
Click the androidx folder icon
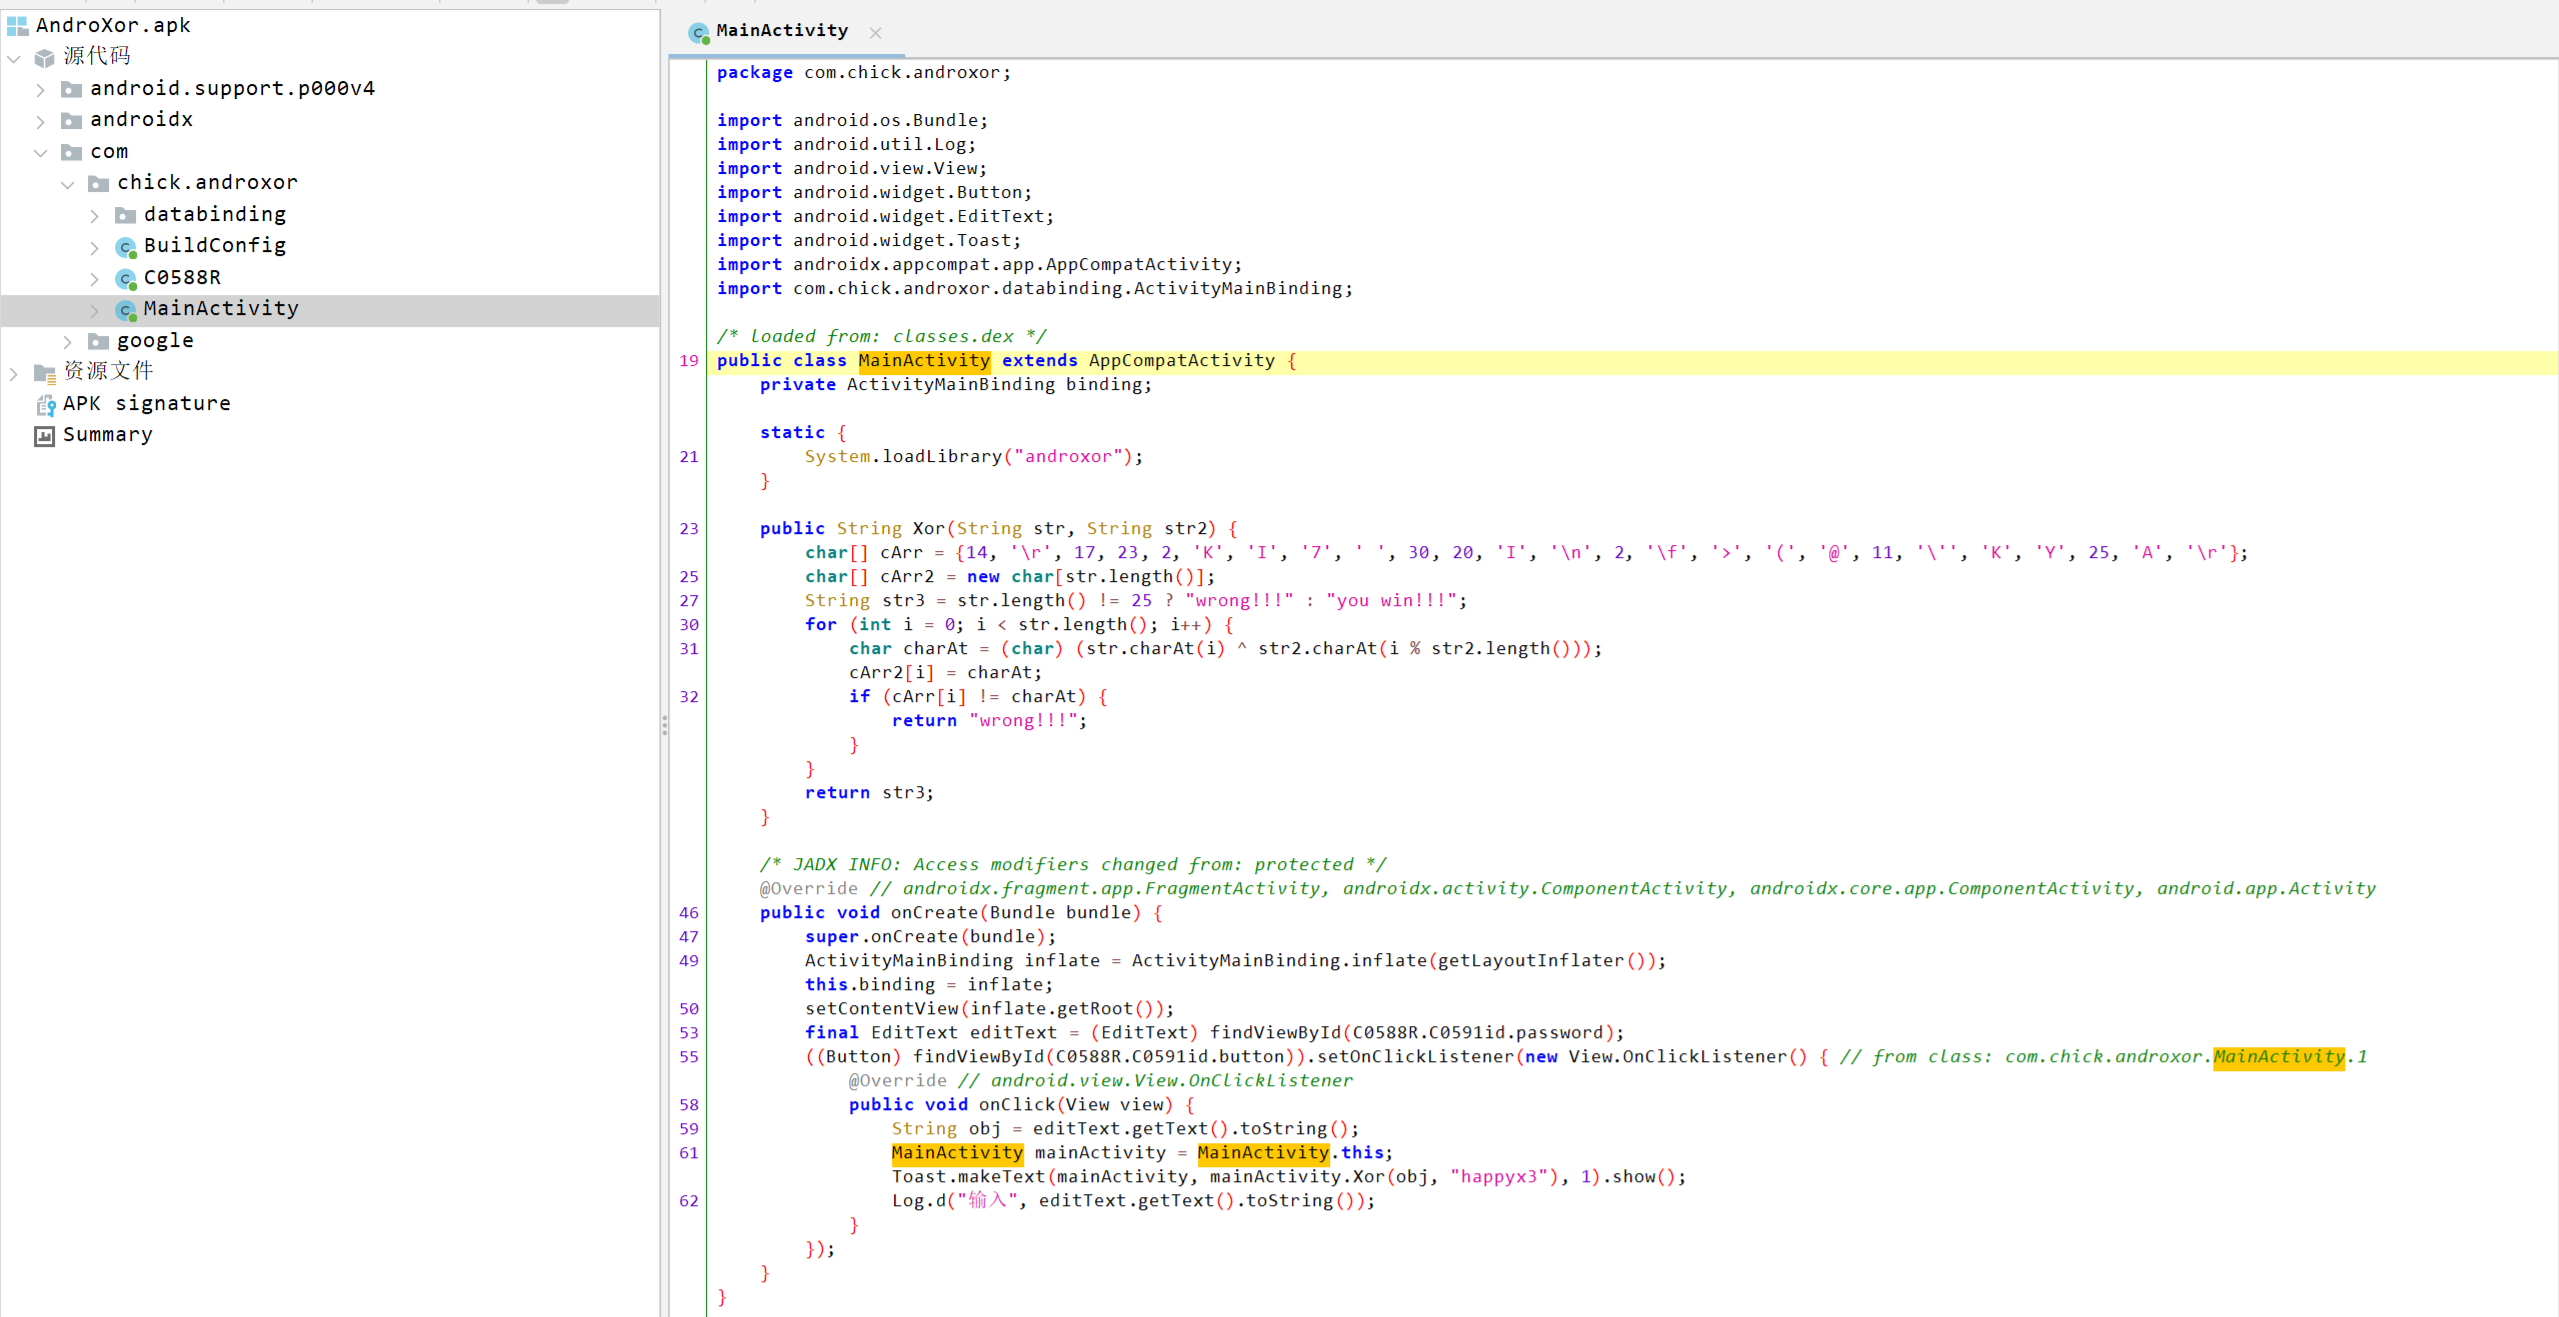[71, 120]
